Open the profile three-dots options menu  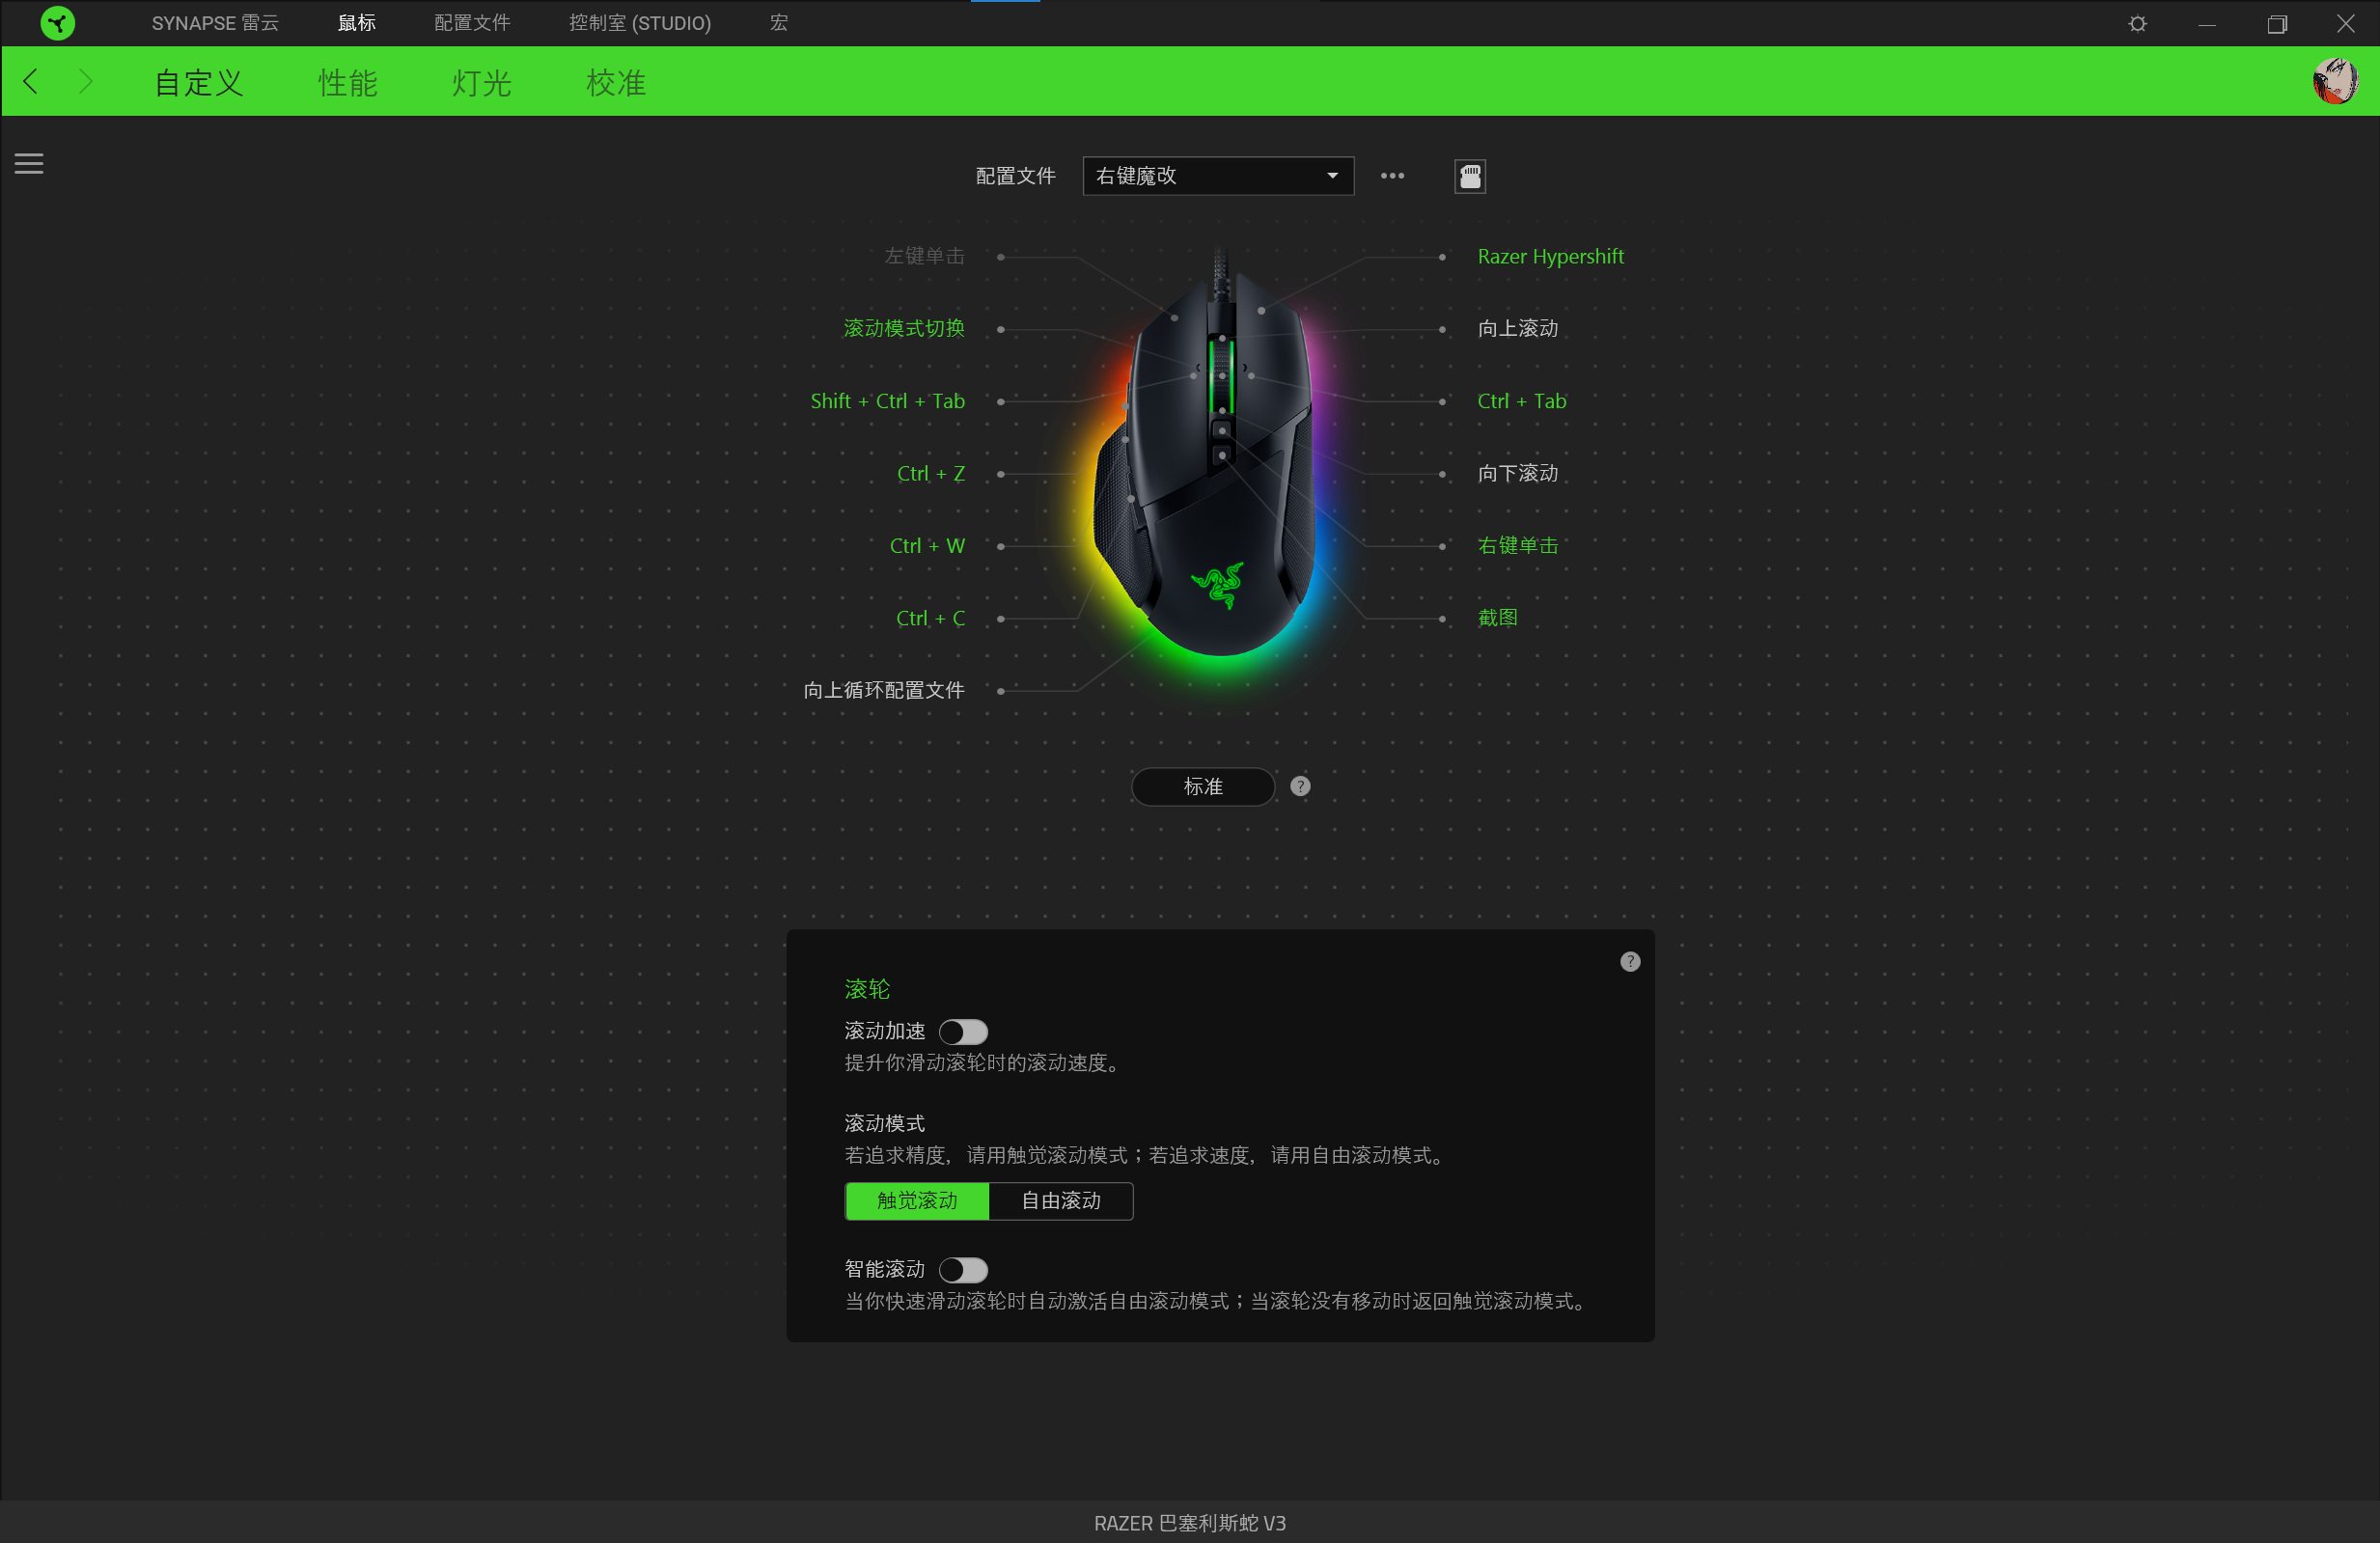click(1392, 176)
